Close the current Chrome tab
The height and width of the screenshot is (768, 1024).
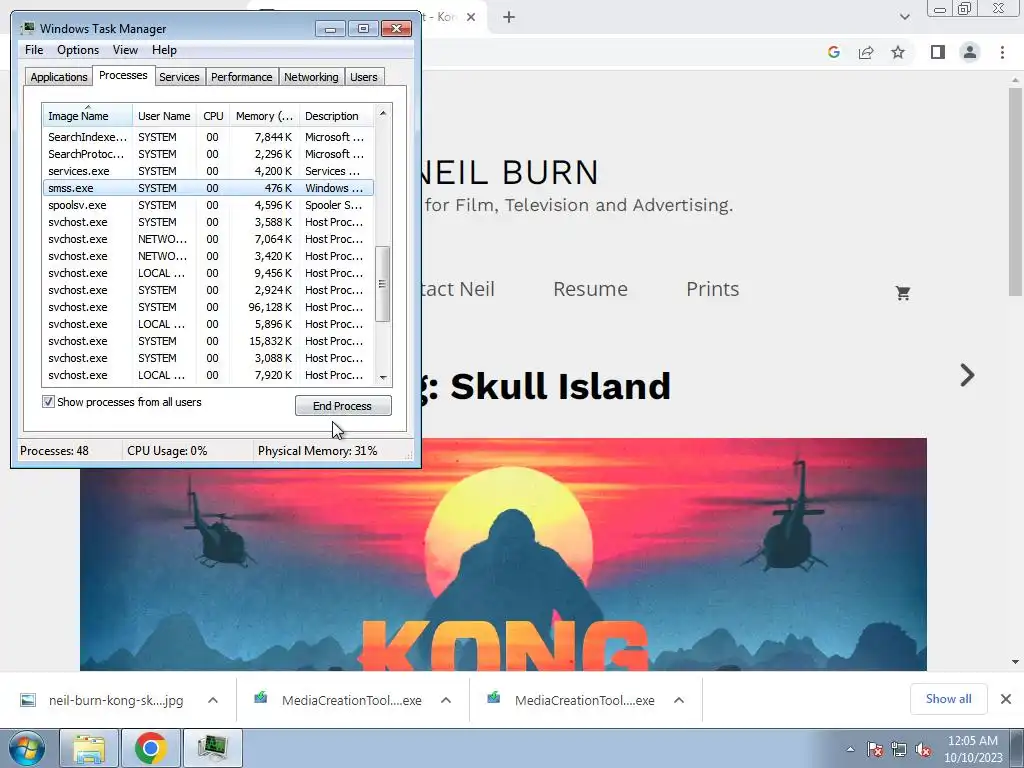(471, 17)
